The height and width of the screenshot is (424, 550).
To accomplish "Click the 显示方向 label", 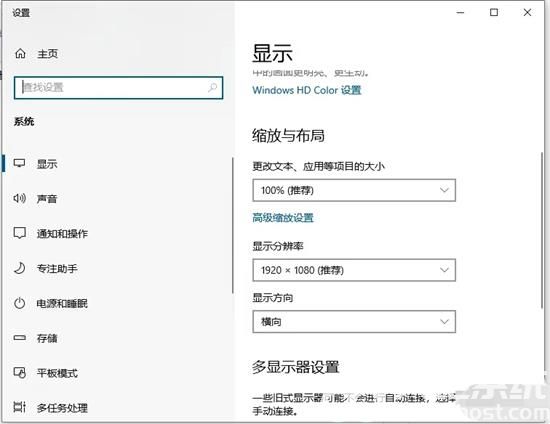I will (x=273, y=298).
